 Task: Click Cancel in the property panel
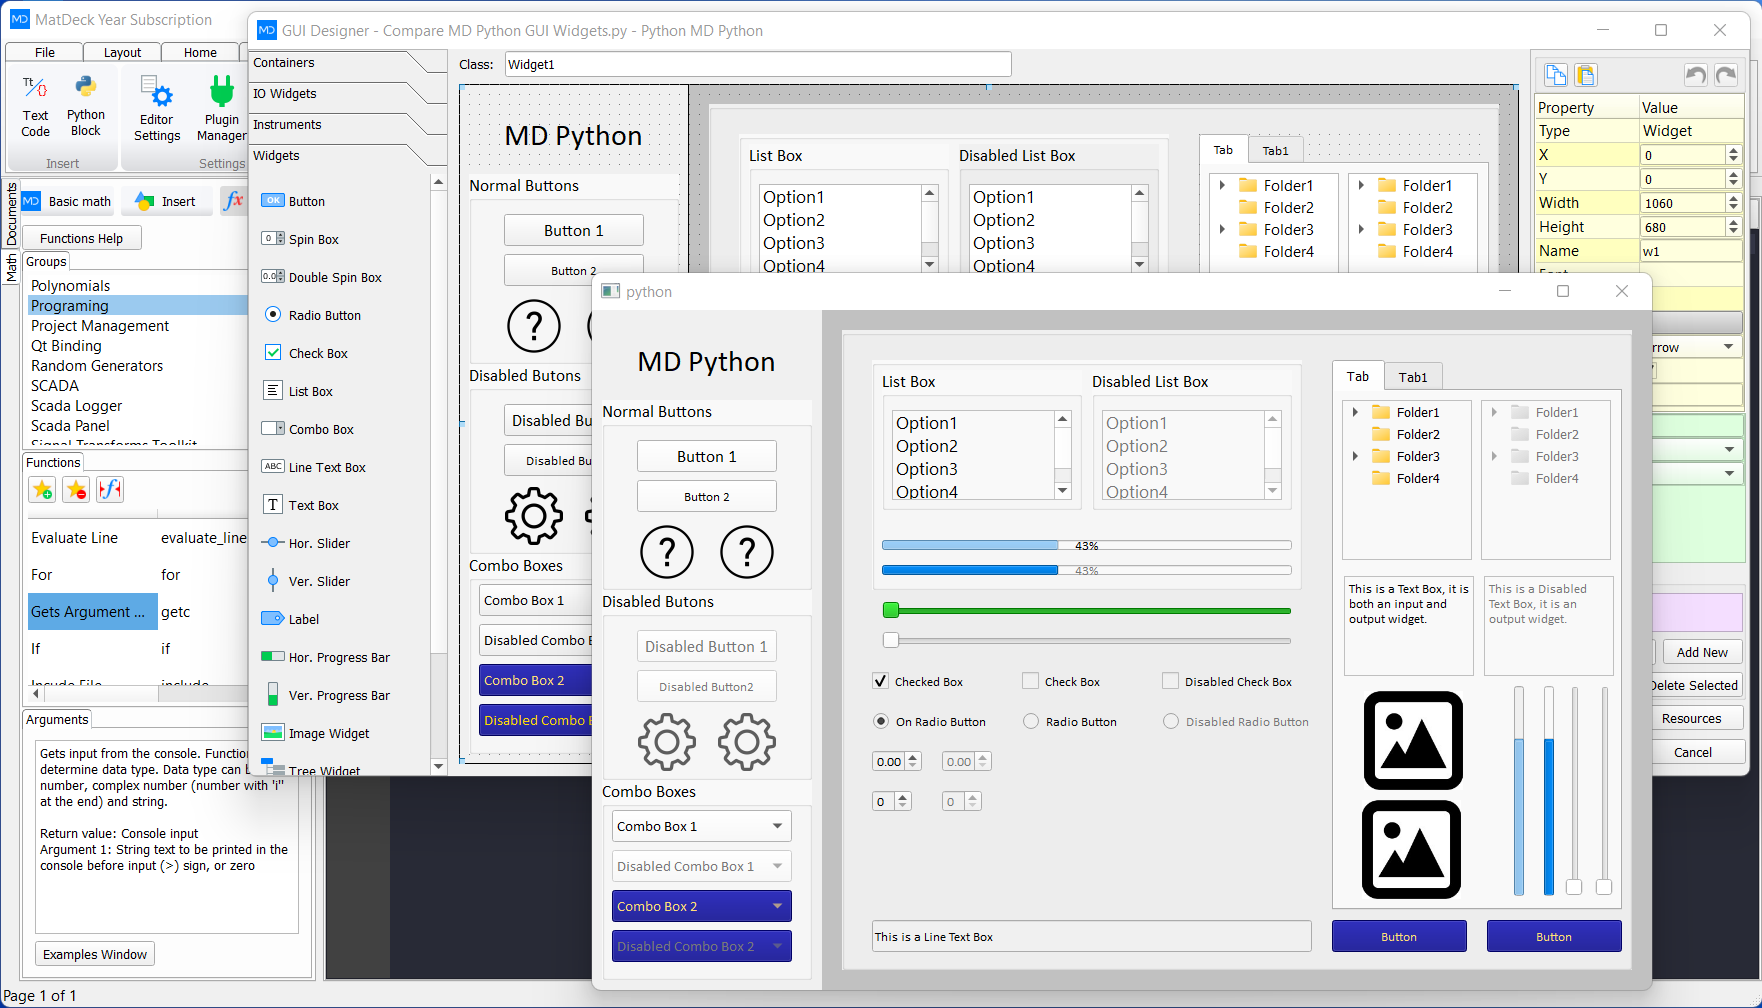[x=1693, y=752]
